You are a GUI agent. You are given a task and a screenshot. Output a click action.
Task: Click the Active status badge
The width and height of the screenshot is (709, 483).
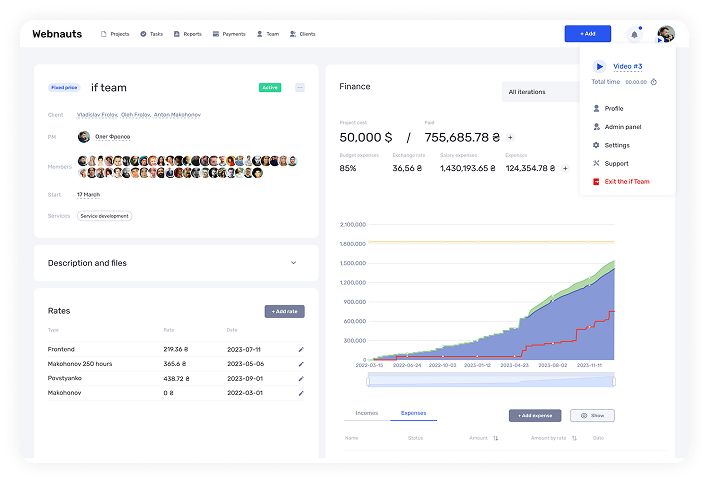[270, 87]
